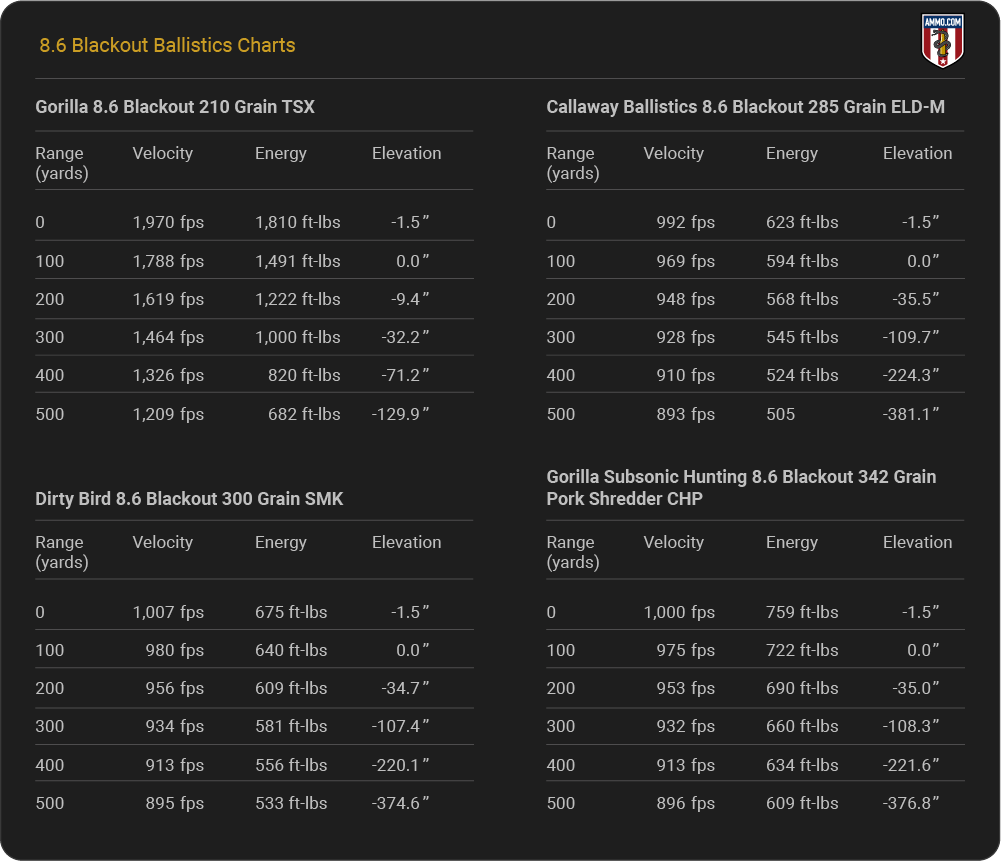Viewport: 1001px width, 861px height.
Task: Click the '-220.1"' elevation value
Action: coord(400,765)
